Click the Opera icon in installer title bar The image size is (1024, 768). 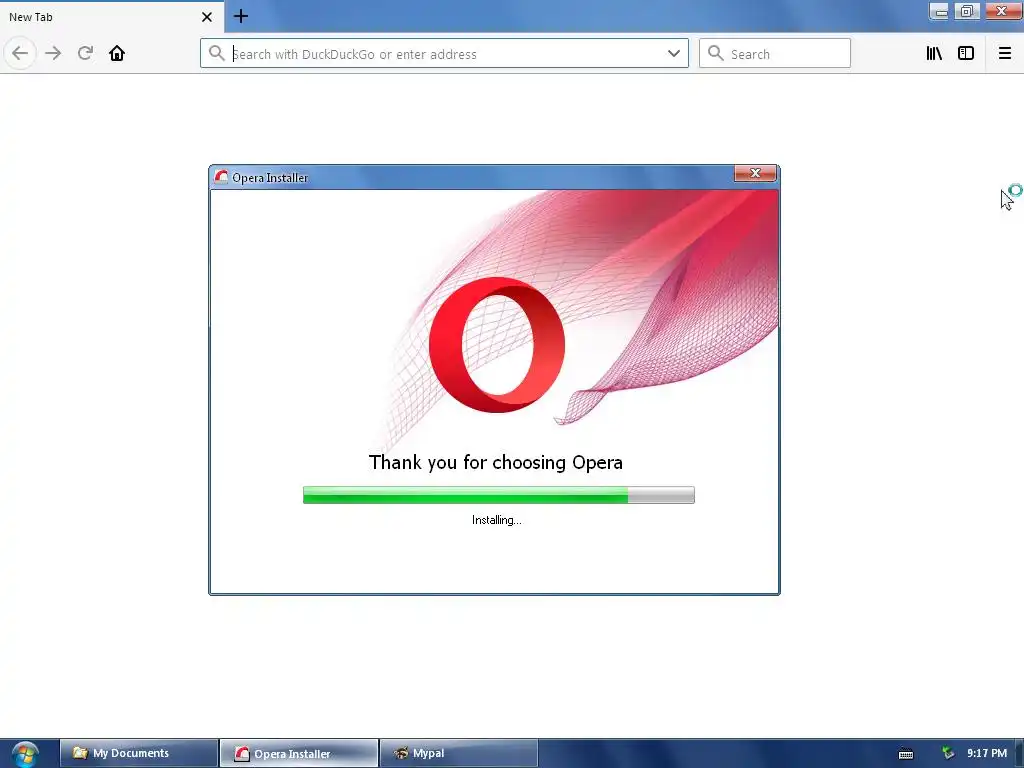point(221,177)
